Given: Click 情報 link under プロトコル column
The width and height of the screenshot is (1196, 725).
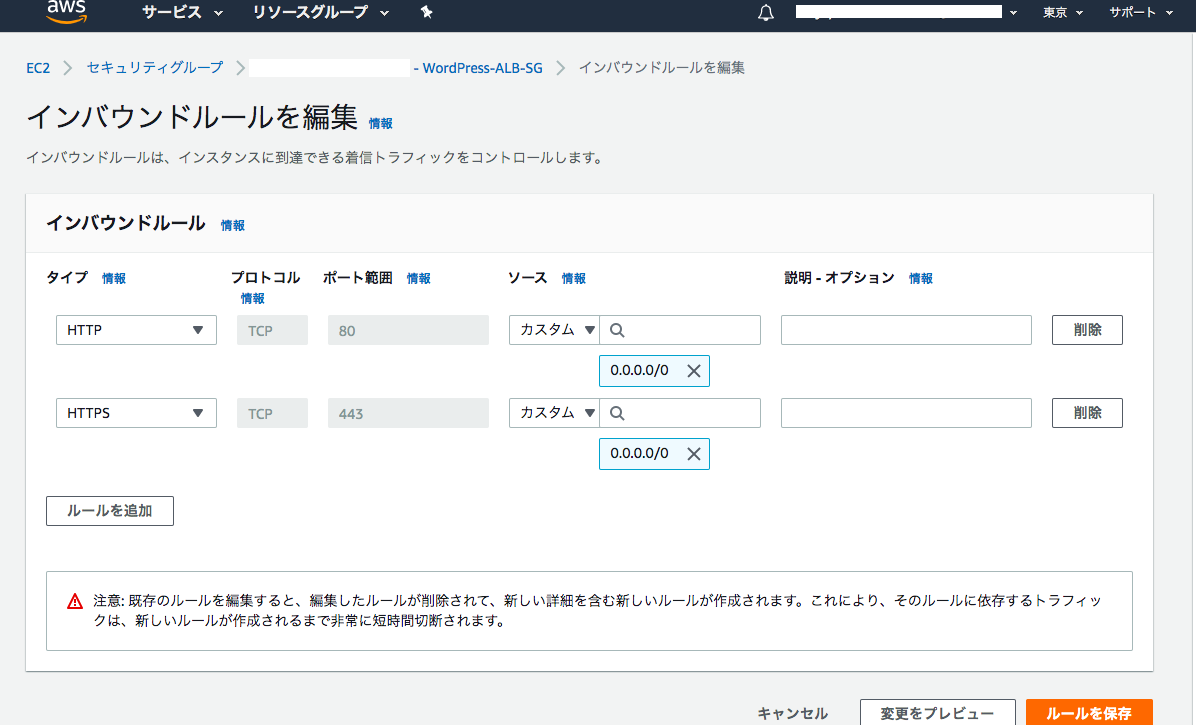Looking at the screenshot, I should pos(252,299).
